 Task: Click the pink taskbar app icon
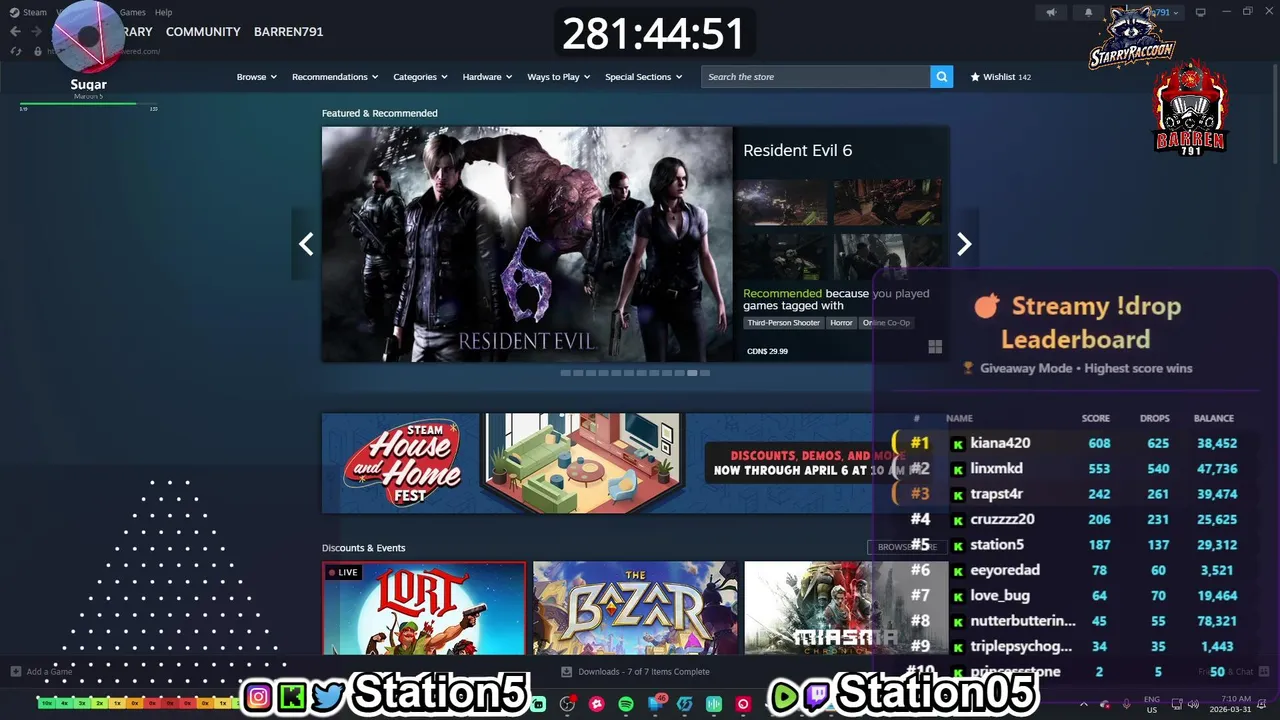point(597,704)
